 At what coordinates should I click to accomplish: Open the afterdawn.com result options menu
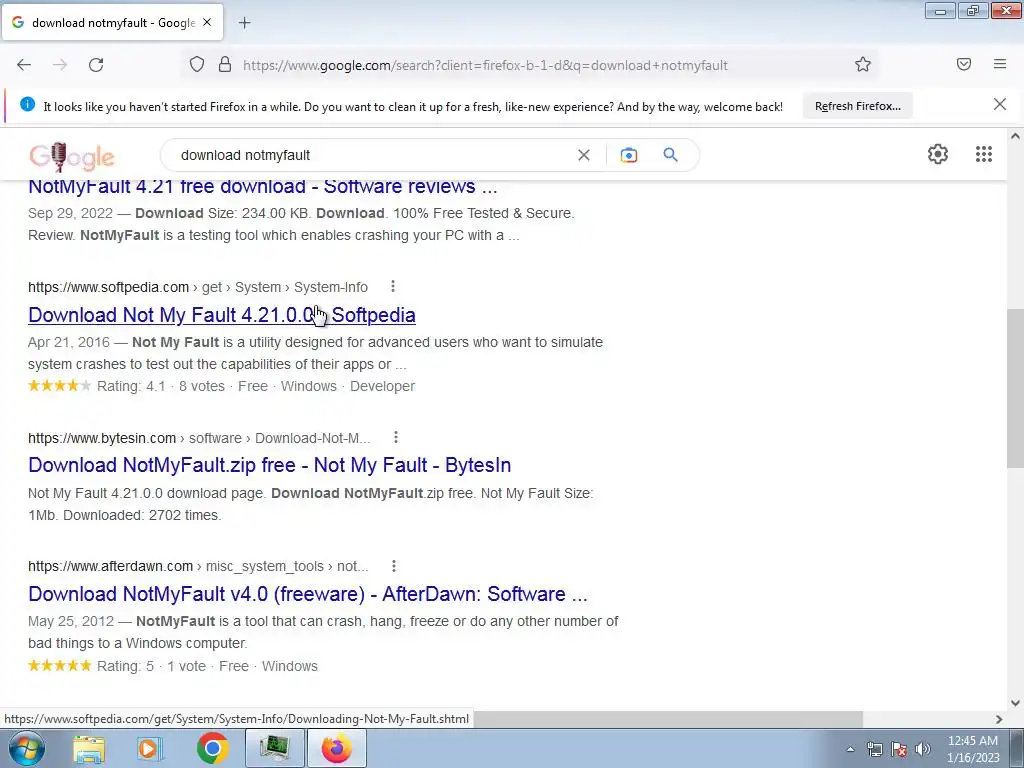394,566
